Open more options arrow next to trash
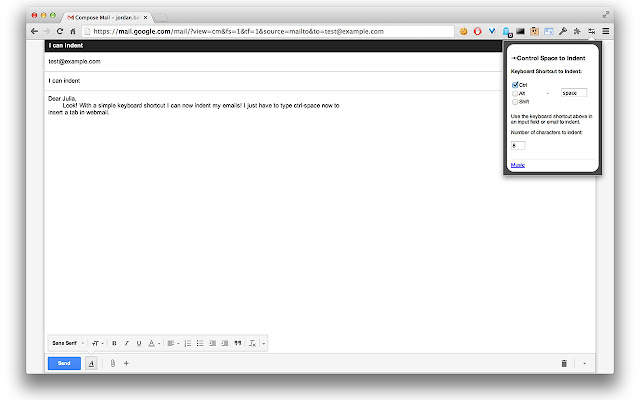Image resolution: width=640 pixels, height=400 pixels. (584, 363)
